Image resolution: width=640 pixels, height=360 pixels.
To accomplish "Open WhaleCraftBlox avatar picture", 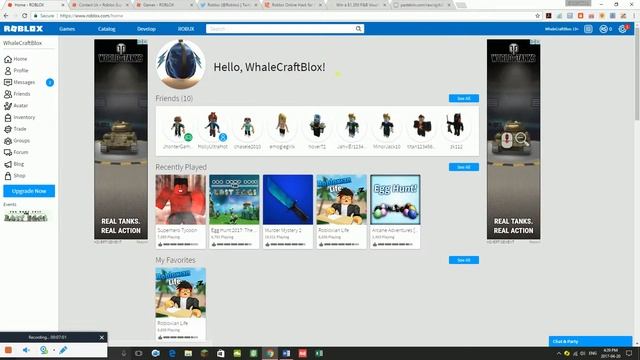I will pos(180,64).
